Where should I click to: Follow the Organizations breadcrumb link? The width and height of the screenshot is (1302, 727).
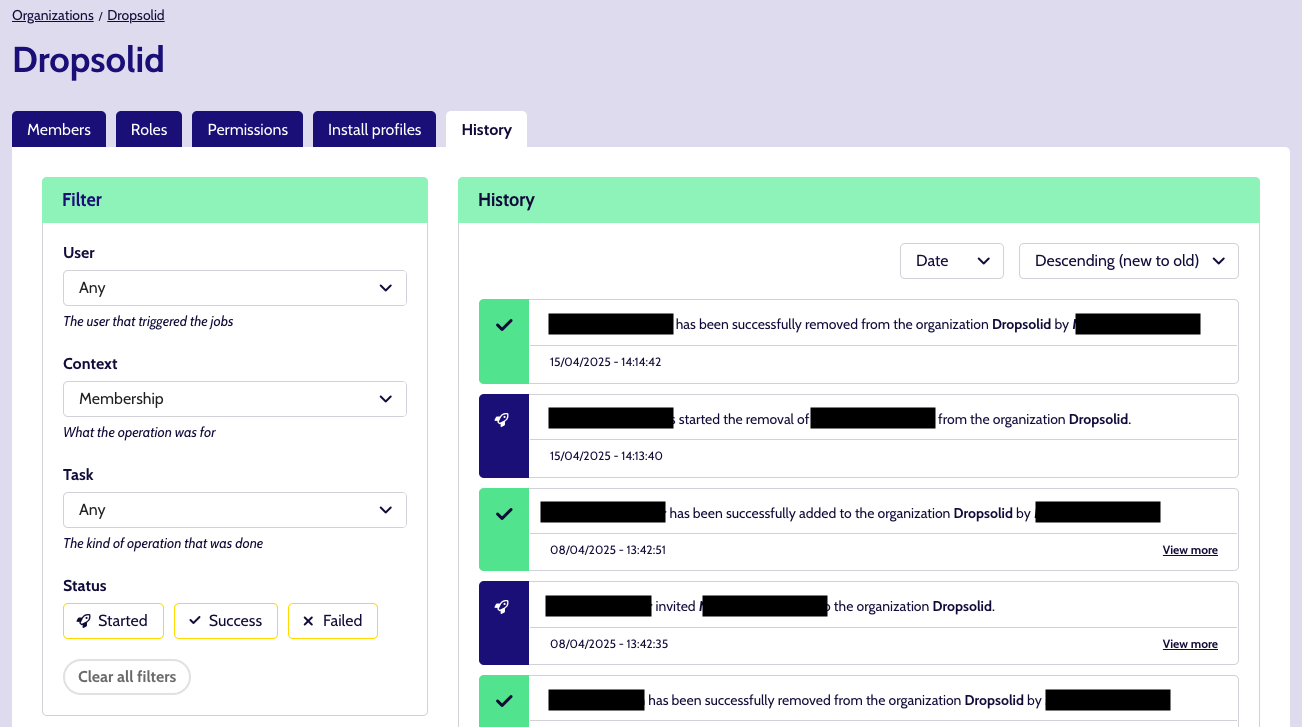[53, 16]
